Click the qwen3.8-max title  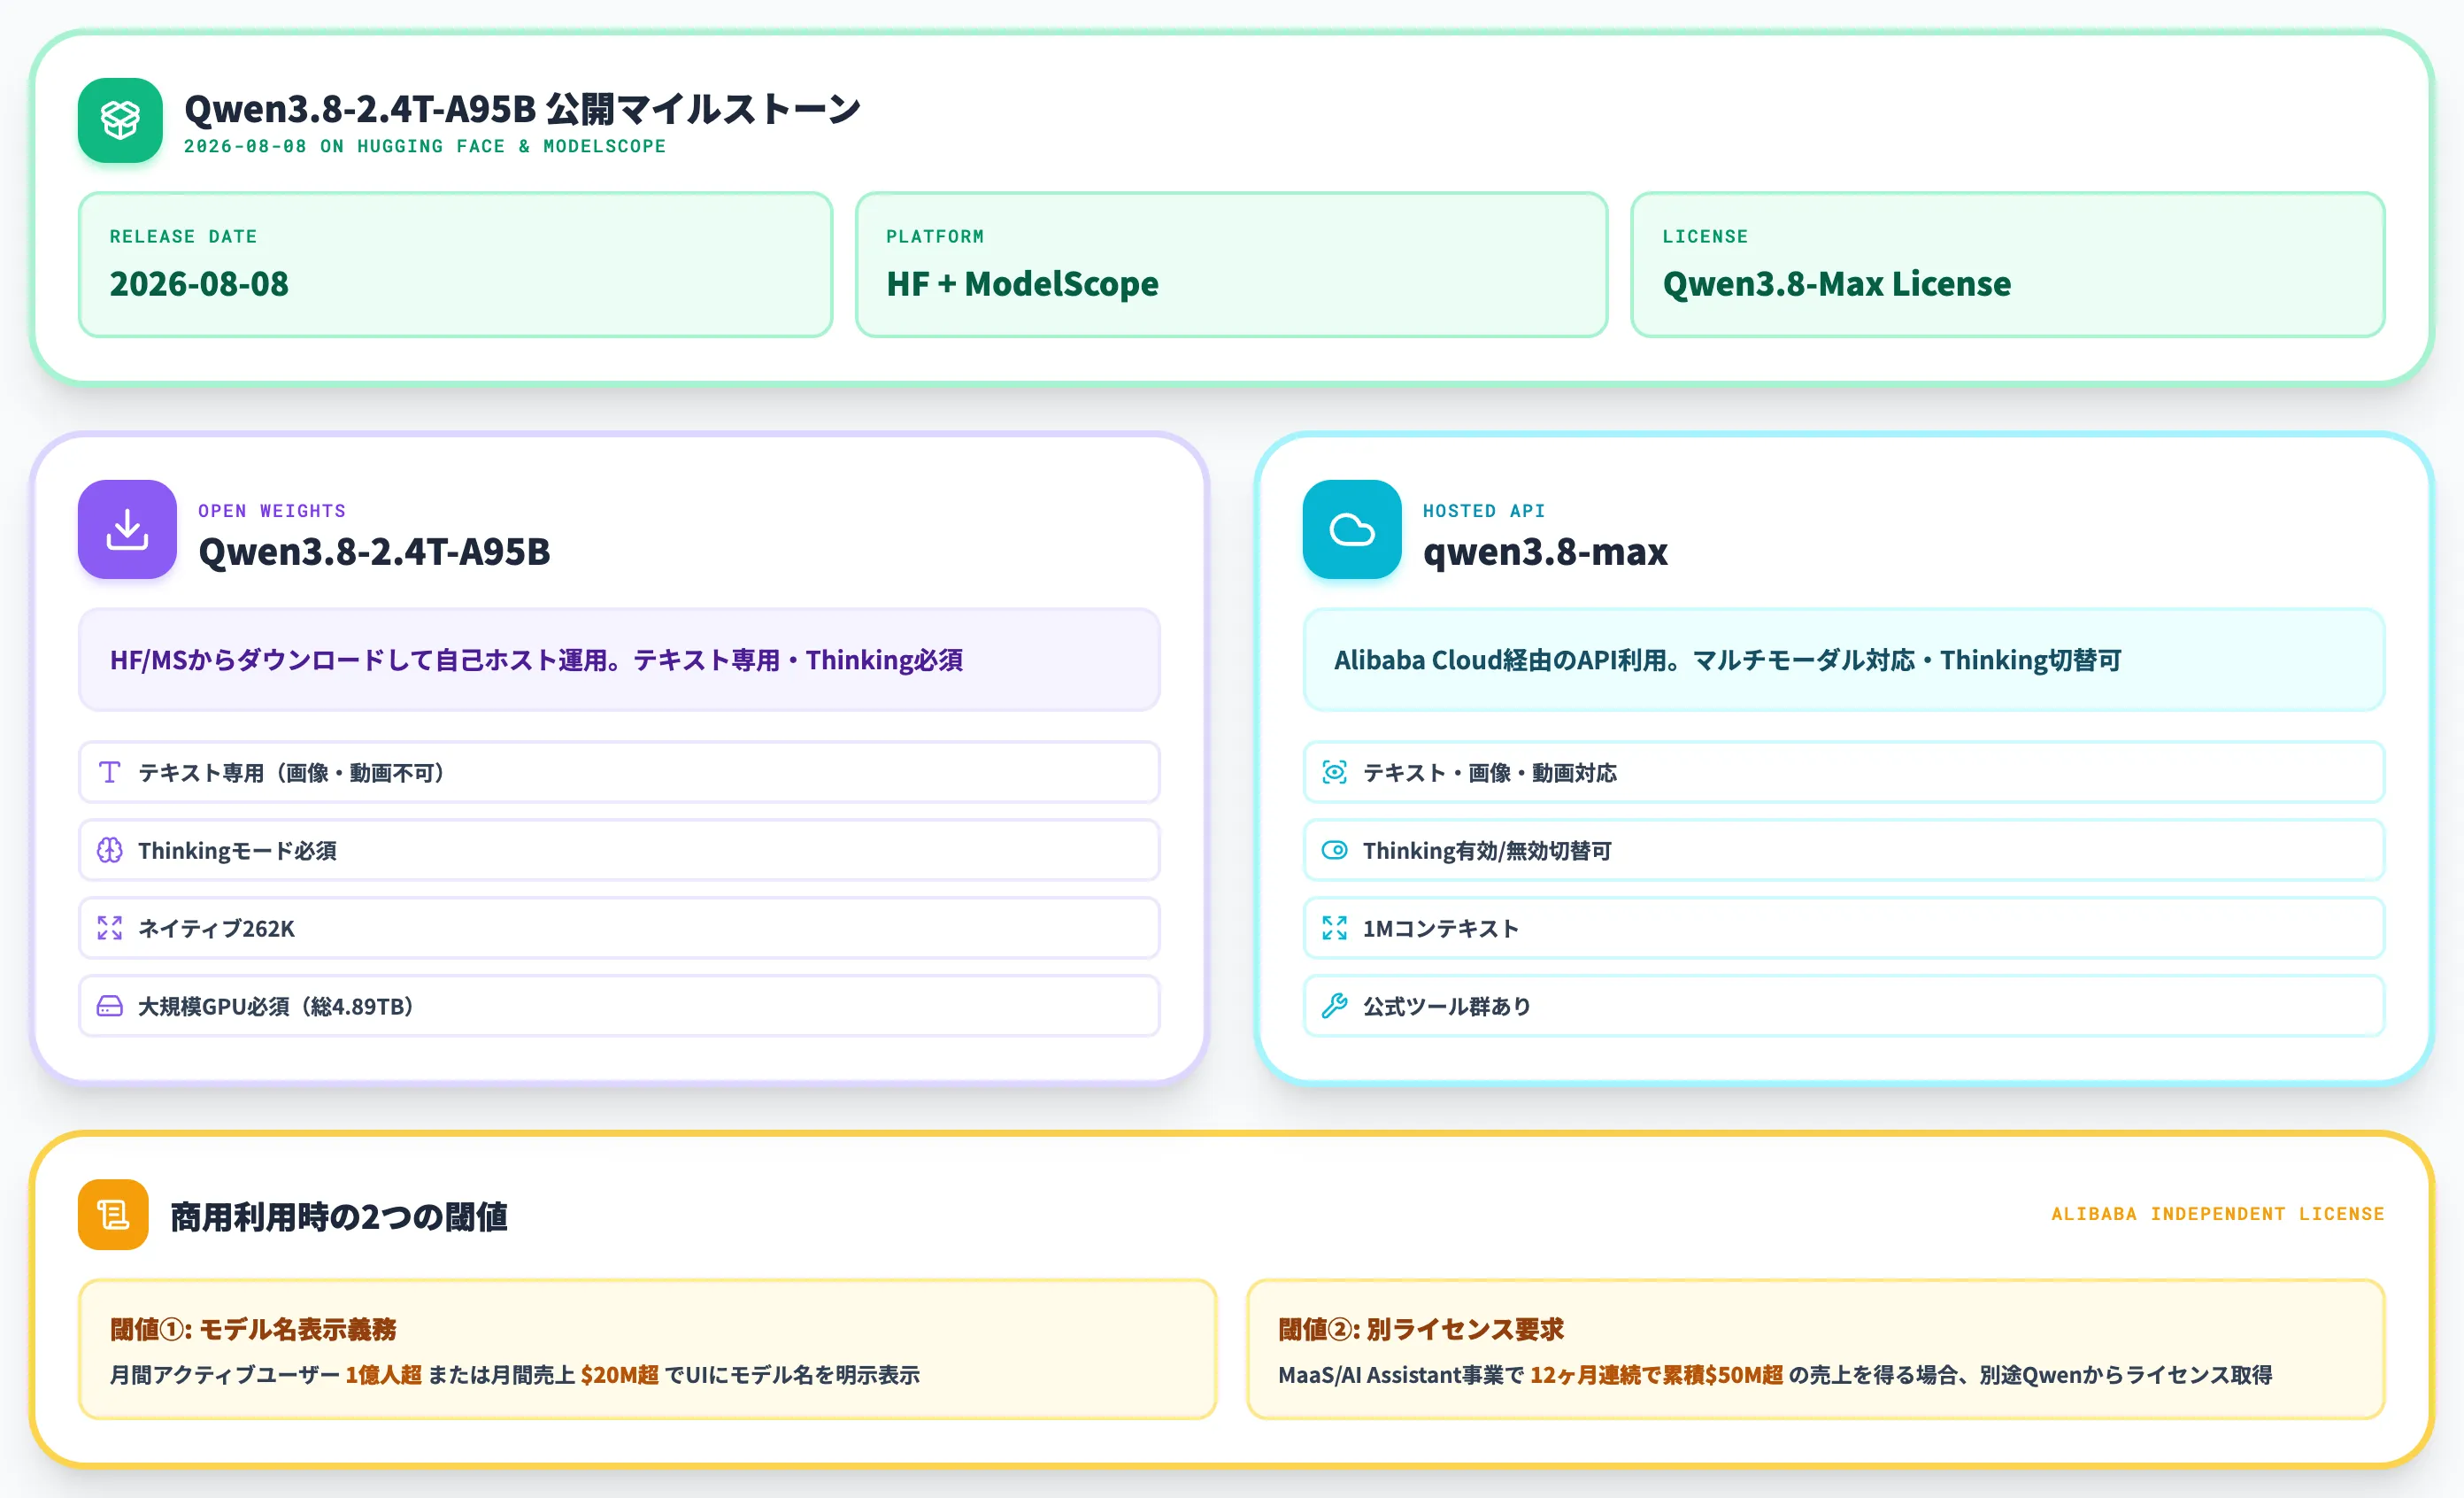[1545, 551]
